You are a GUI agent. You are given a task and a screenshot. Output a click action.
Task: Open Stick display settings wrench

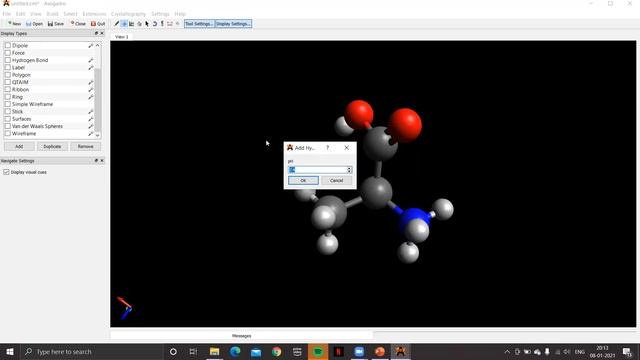click(91, 112)
